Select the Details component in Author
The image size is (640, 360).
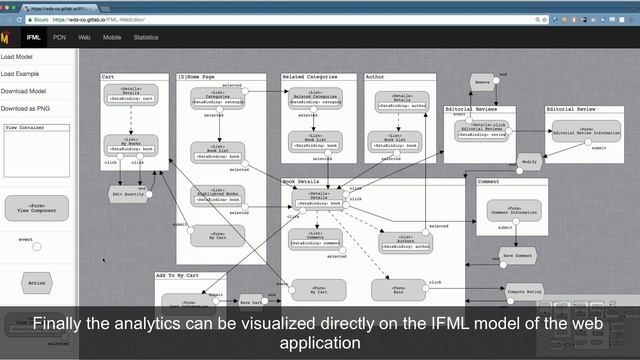coord(402,102)
